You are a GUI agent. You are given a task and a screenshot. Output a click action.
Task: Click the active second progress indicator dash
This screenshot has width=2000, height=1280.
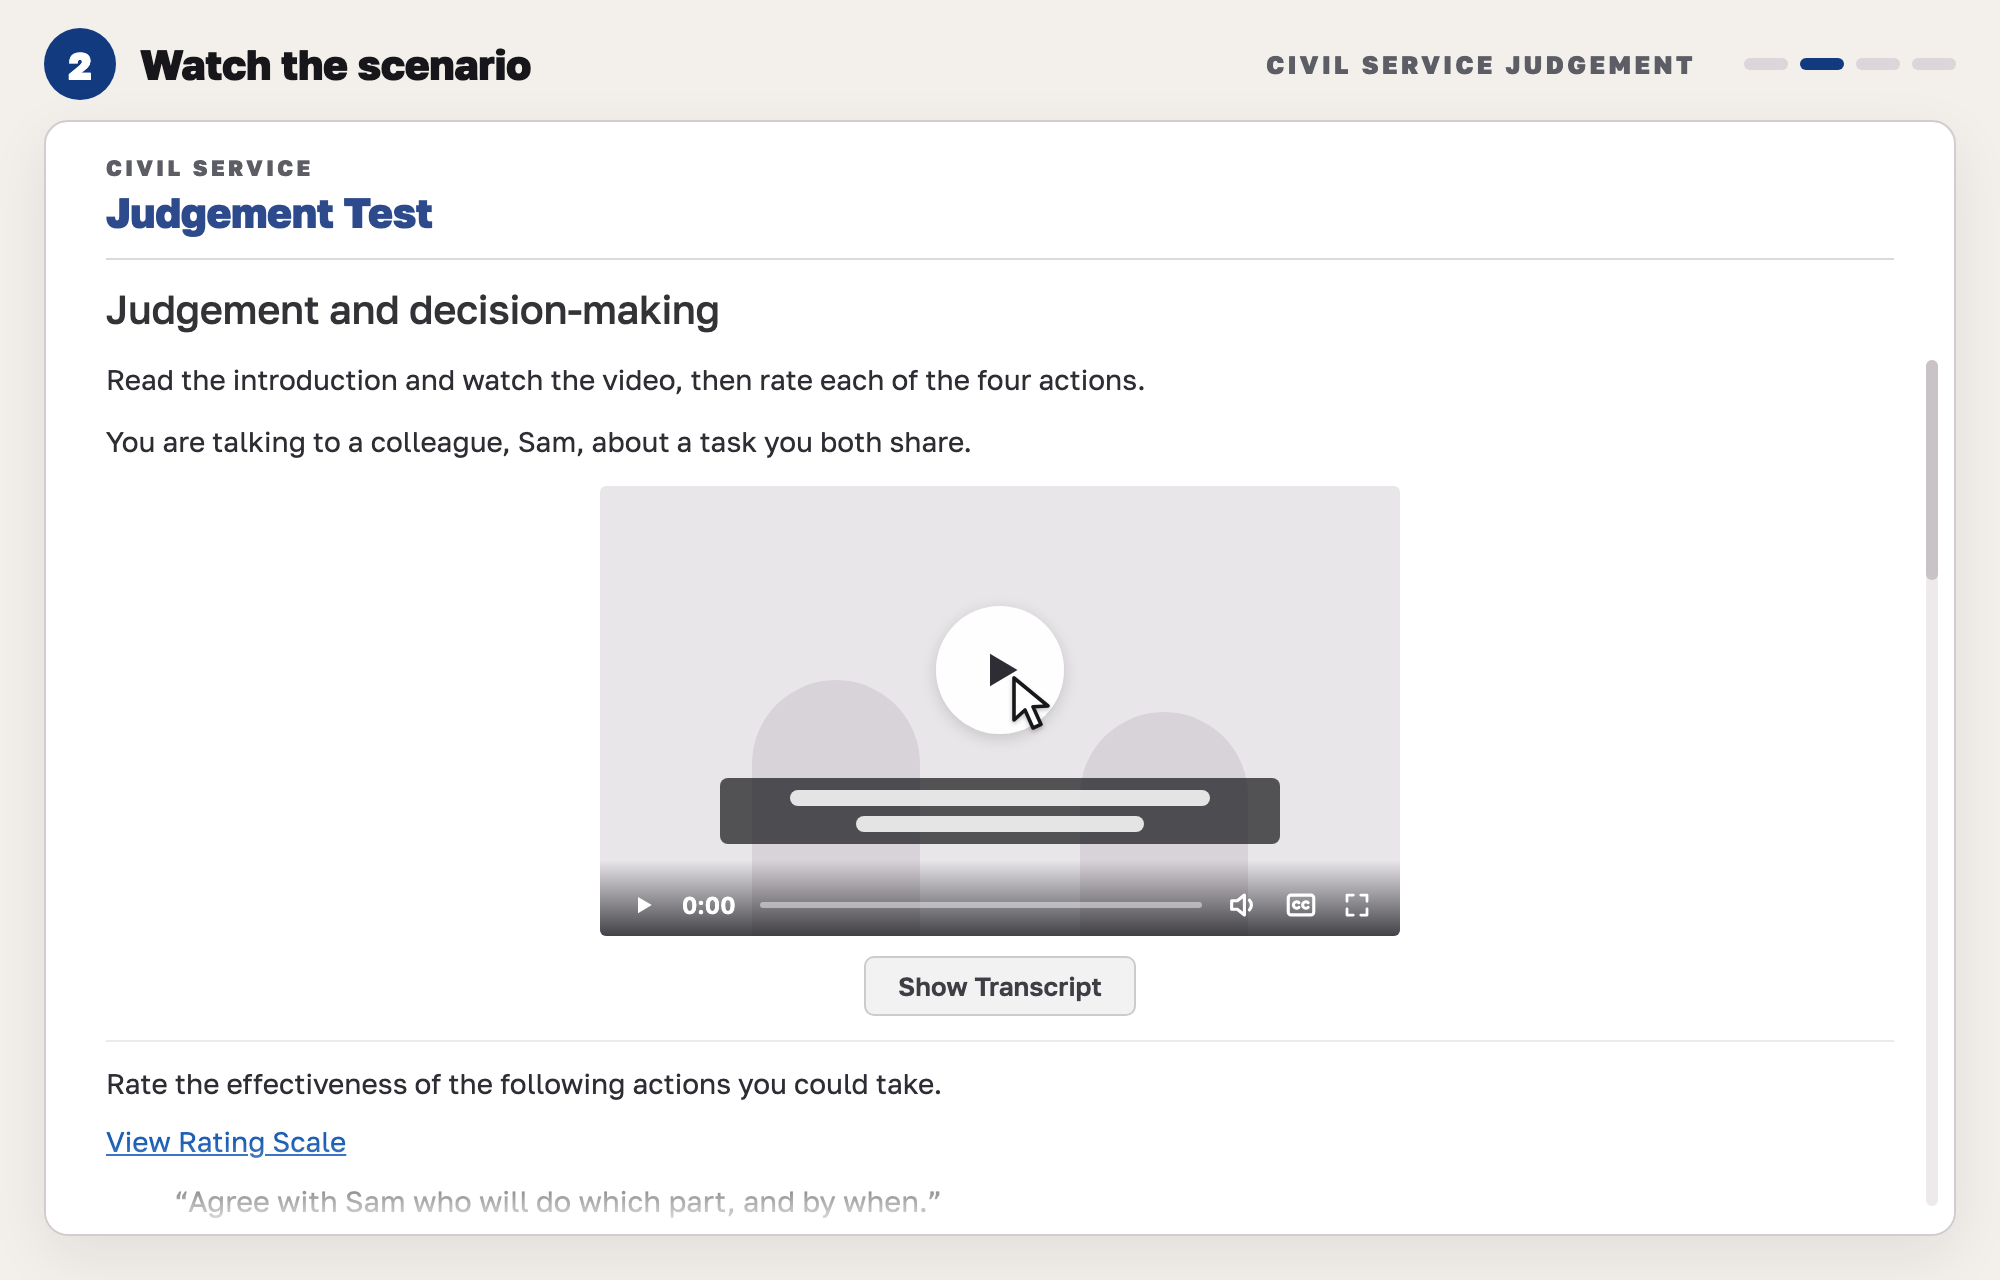[1821, 64]
